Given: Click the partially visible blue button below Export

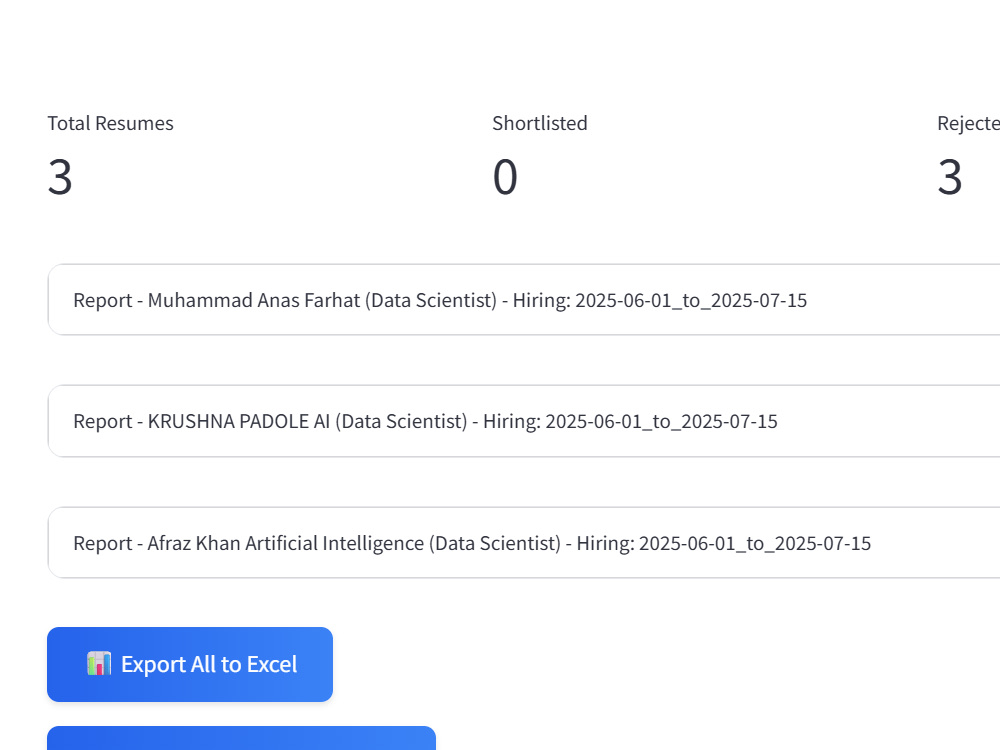Looking at the screenshot, I should (x=241, y=738).
